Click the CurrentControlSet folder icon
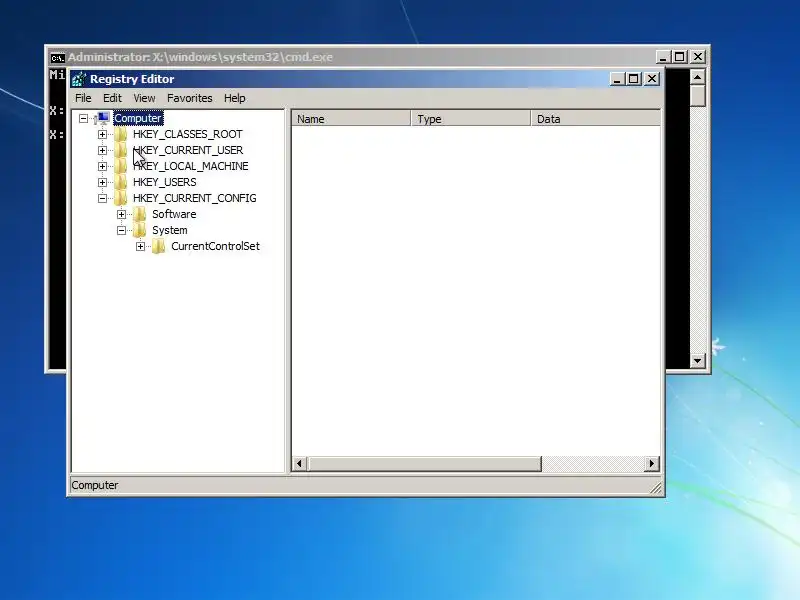 point(159,246)
